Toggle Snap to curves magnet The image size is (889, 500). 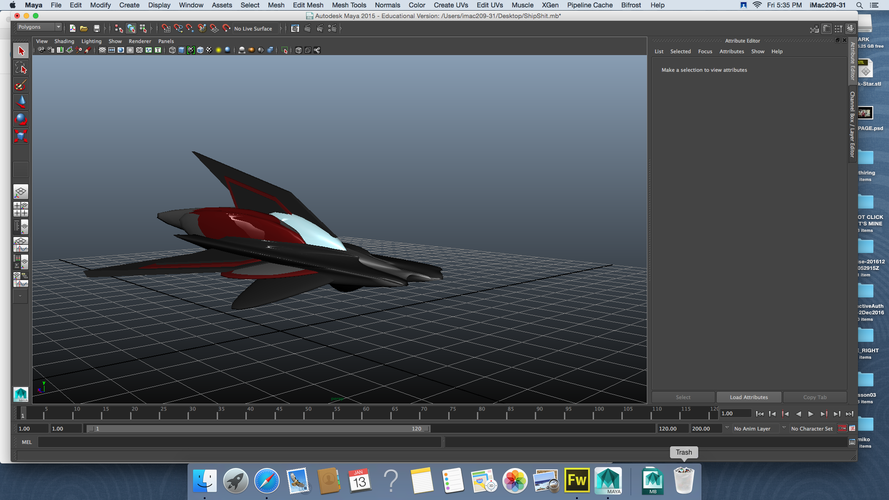(178, 28)
